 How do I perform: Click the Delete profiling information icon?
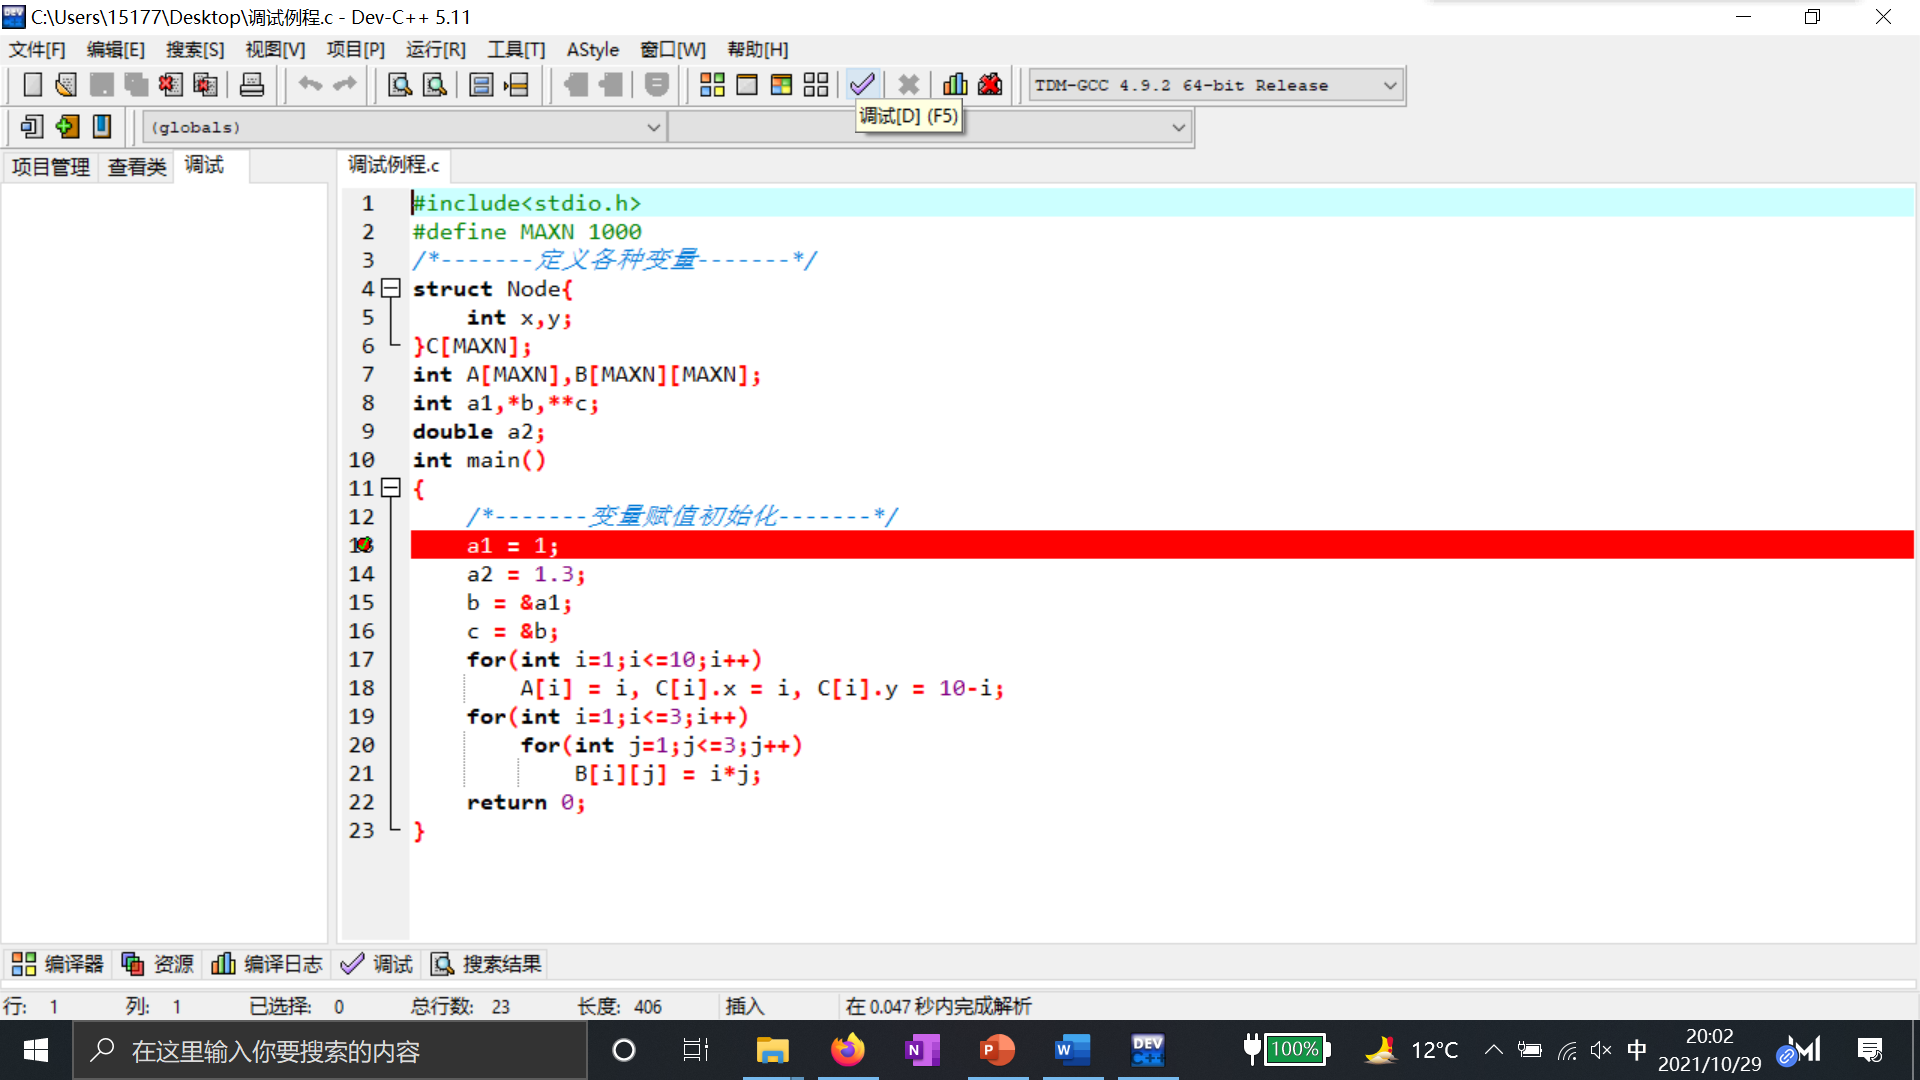point(990,85)
